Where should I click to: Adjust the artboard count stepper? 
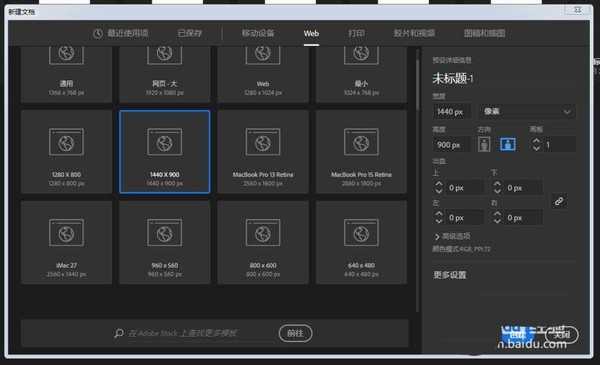[536, 144]
